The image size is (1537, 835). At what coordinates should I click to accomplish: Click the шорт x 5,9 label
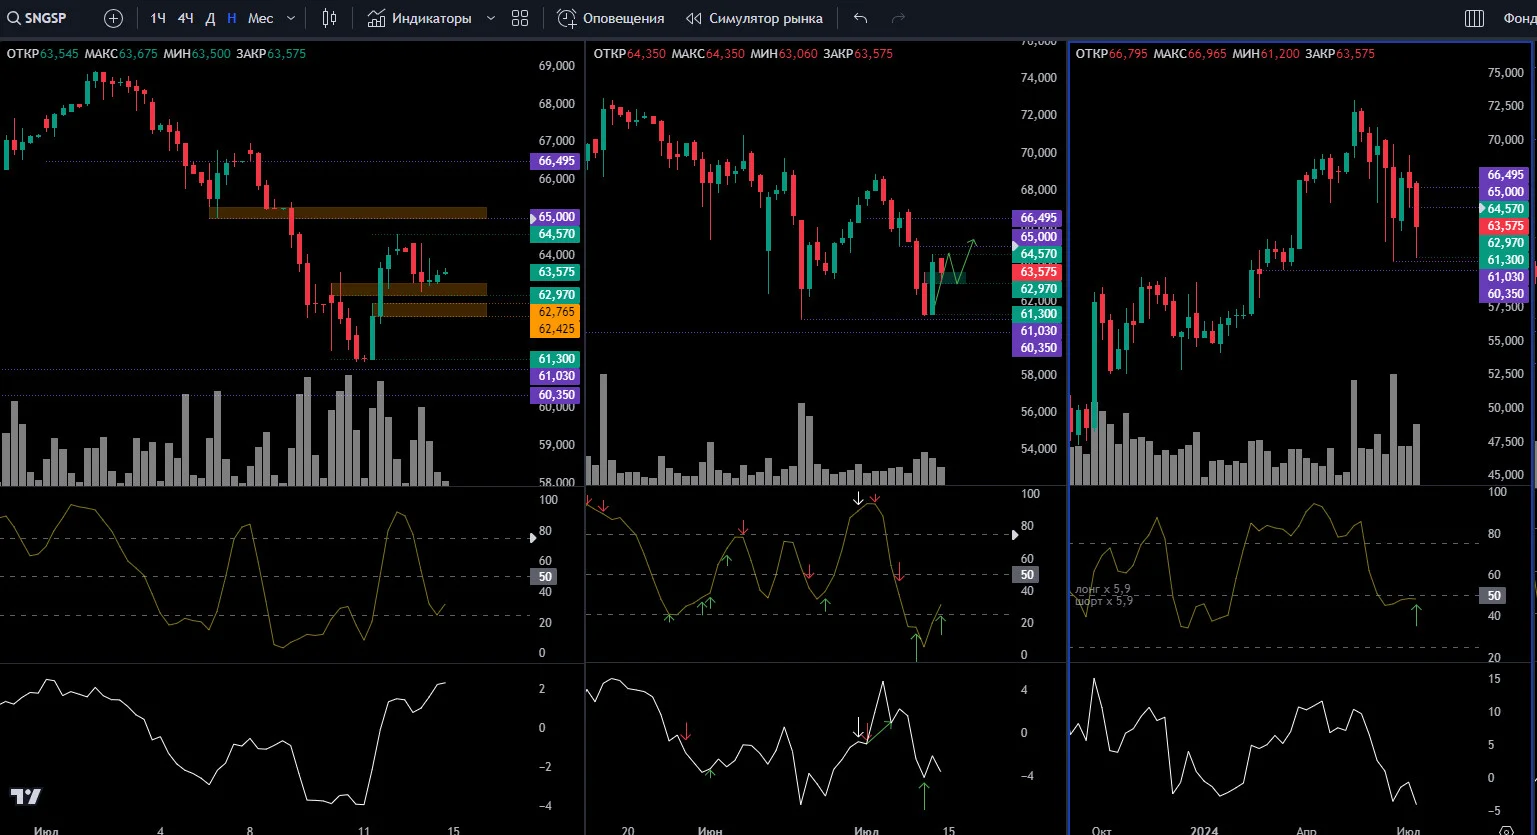click(1103, 601)
